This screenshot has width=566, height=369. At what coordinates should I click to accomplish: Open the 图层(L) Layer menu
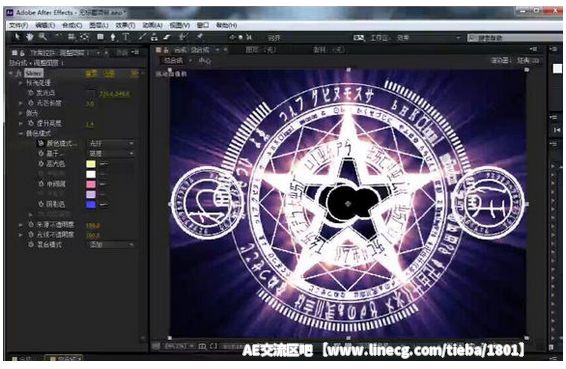pyautogui.click(x=99, y=25)
